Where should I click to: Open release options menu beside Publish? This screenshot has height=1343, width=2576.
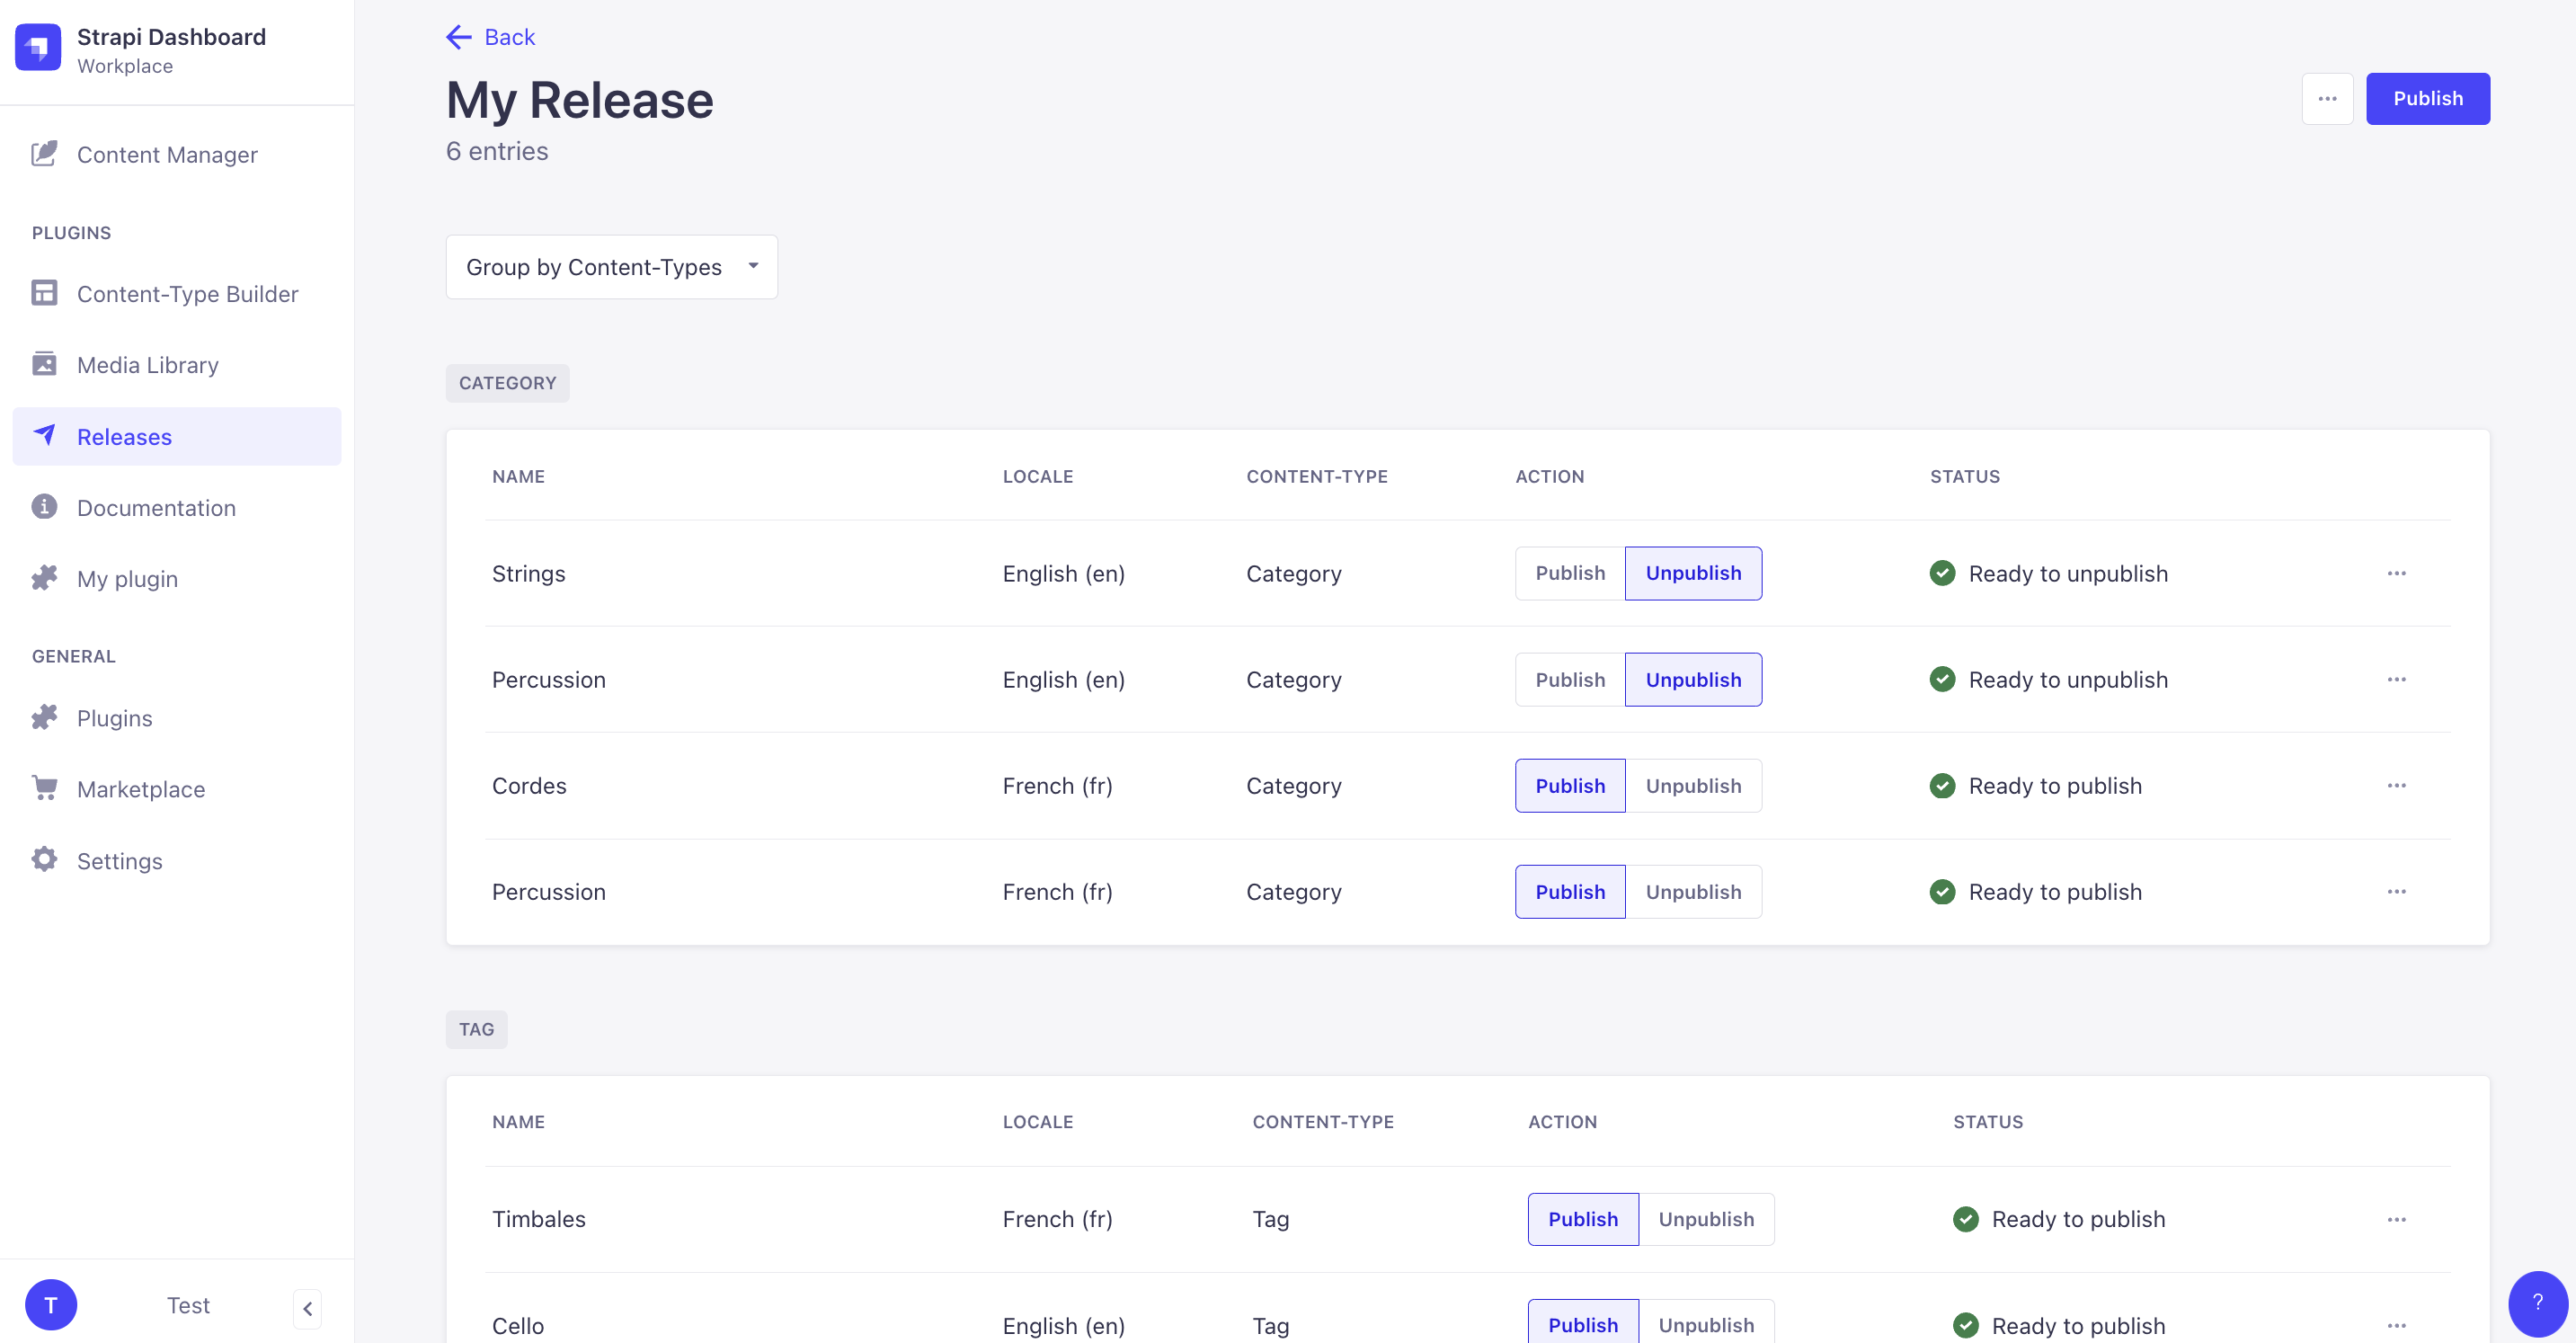[x=2326, y=99]
